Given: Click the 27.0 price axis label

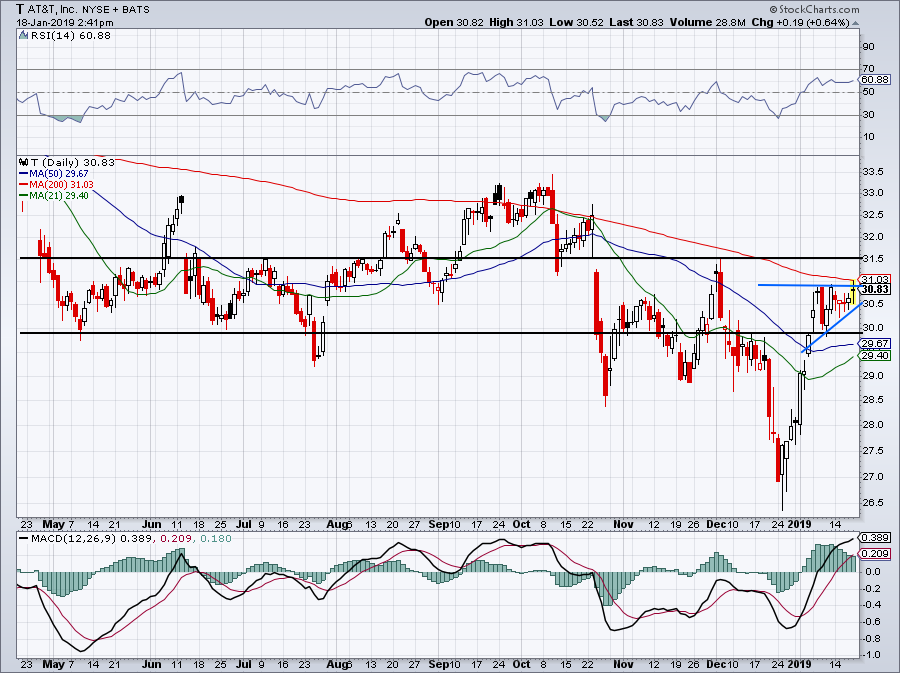Looking at the screenshot, I should (872, 477).
